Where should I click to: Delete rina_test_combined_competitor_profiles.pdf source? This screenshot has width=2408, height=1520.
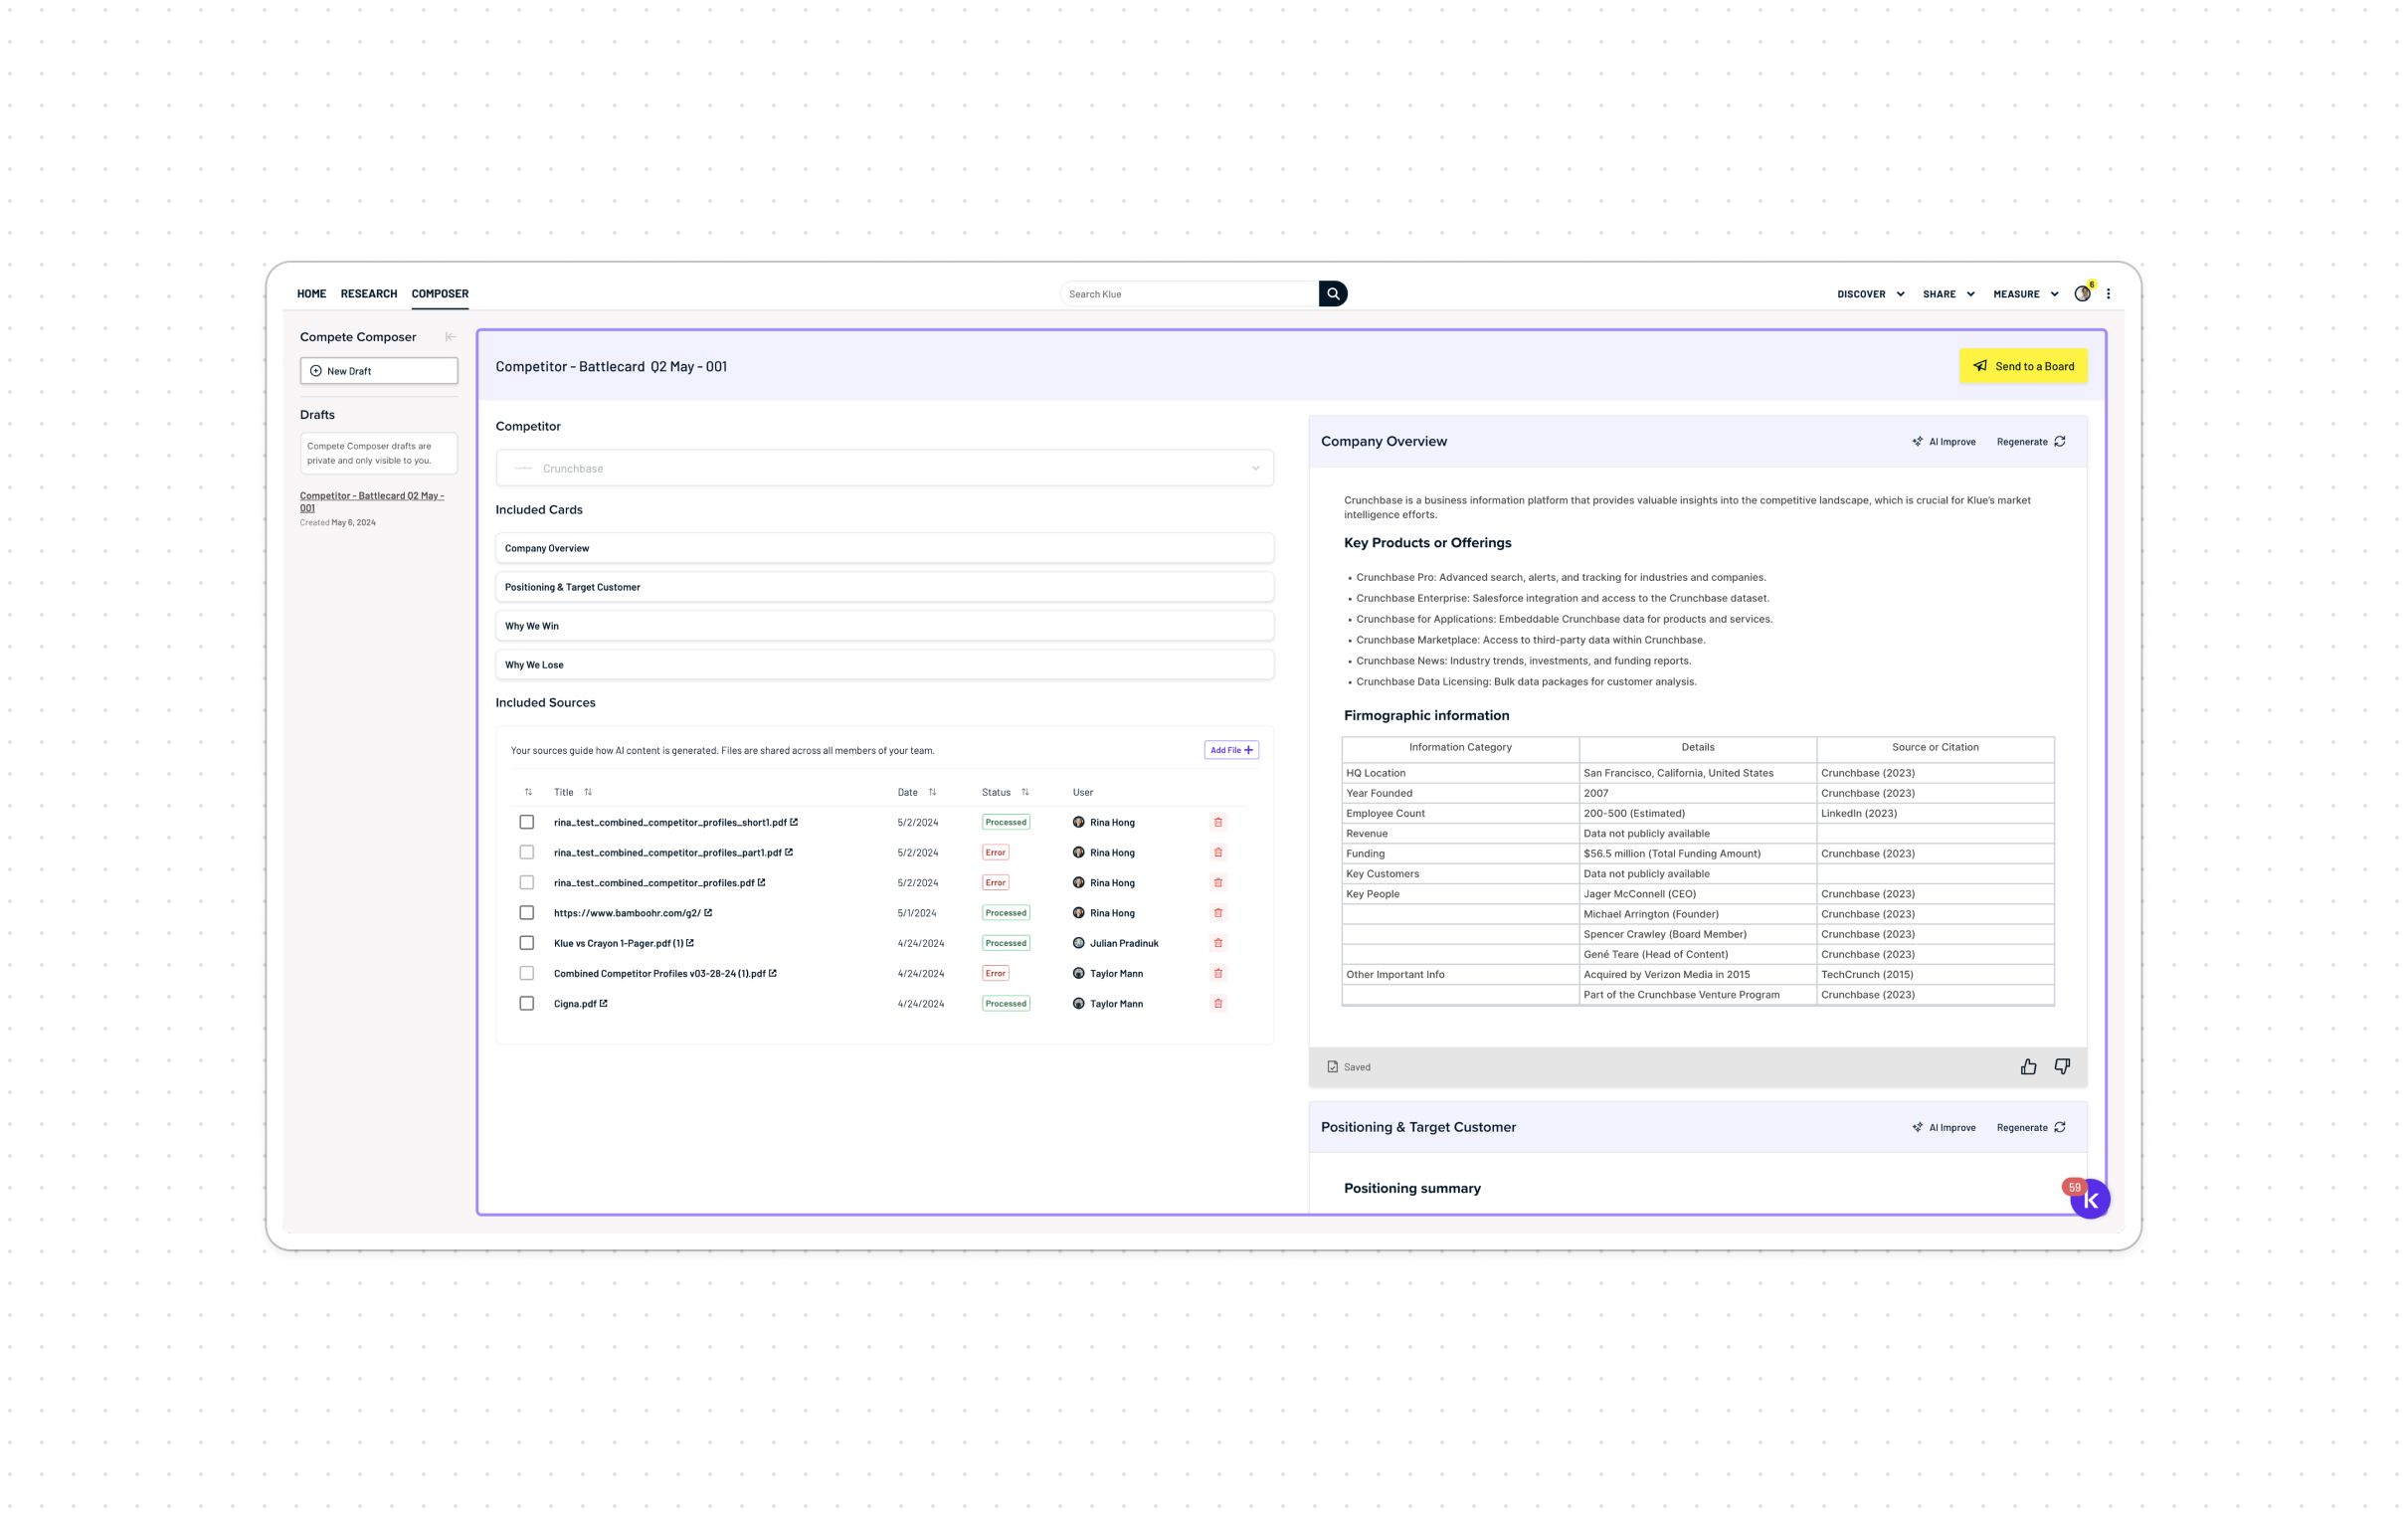tap(1218, 883)
